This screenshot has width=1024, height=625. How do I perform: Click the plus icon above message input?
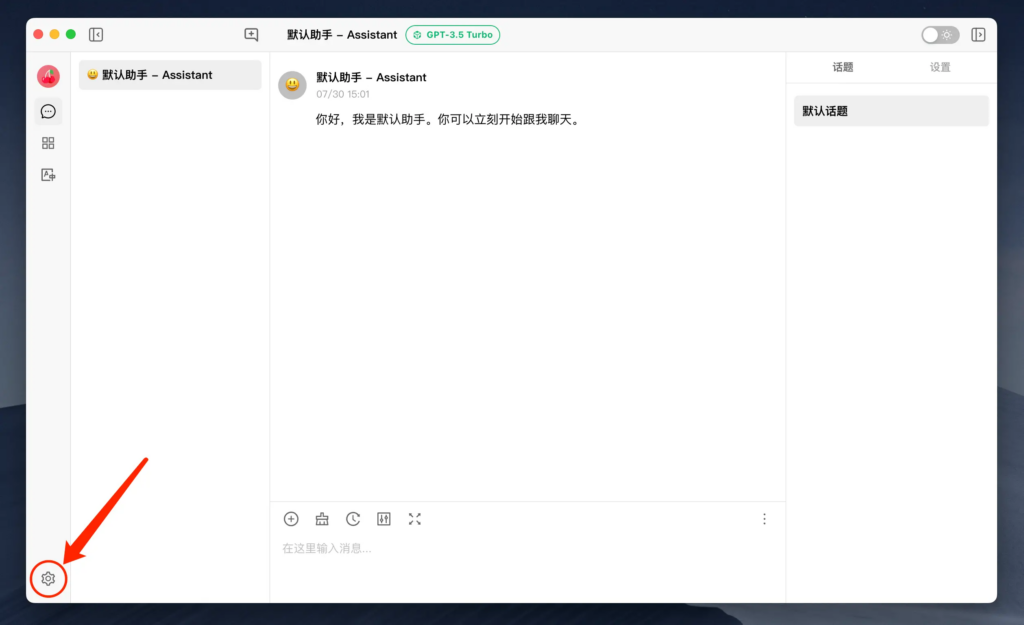click(291, 519)
